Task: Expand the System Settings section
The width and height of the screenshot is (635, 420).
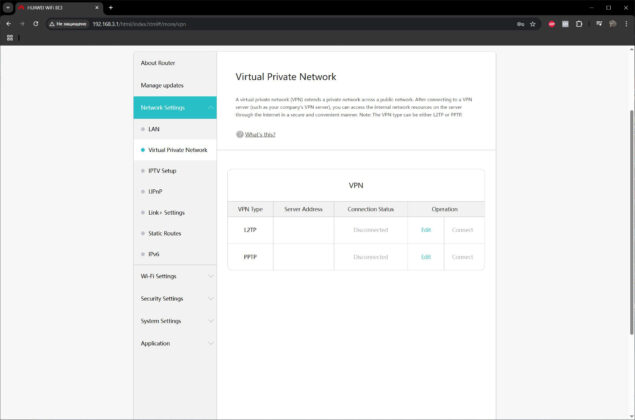Action: 175,321
